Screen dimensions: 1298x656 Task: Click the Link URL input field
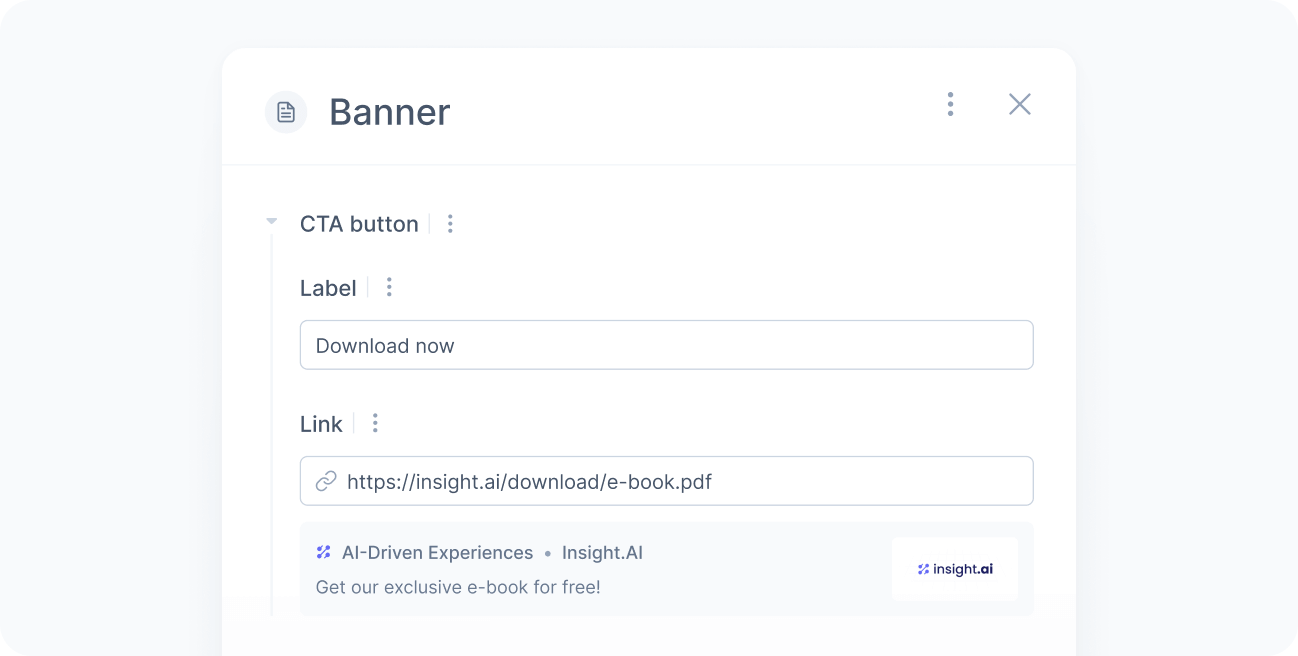[x=666, y=481]
